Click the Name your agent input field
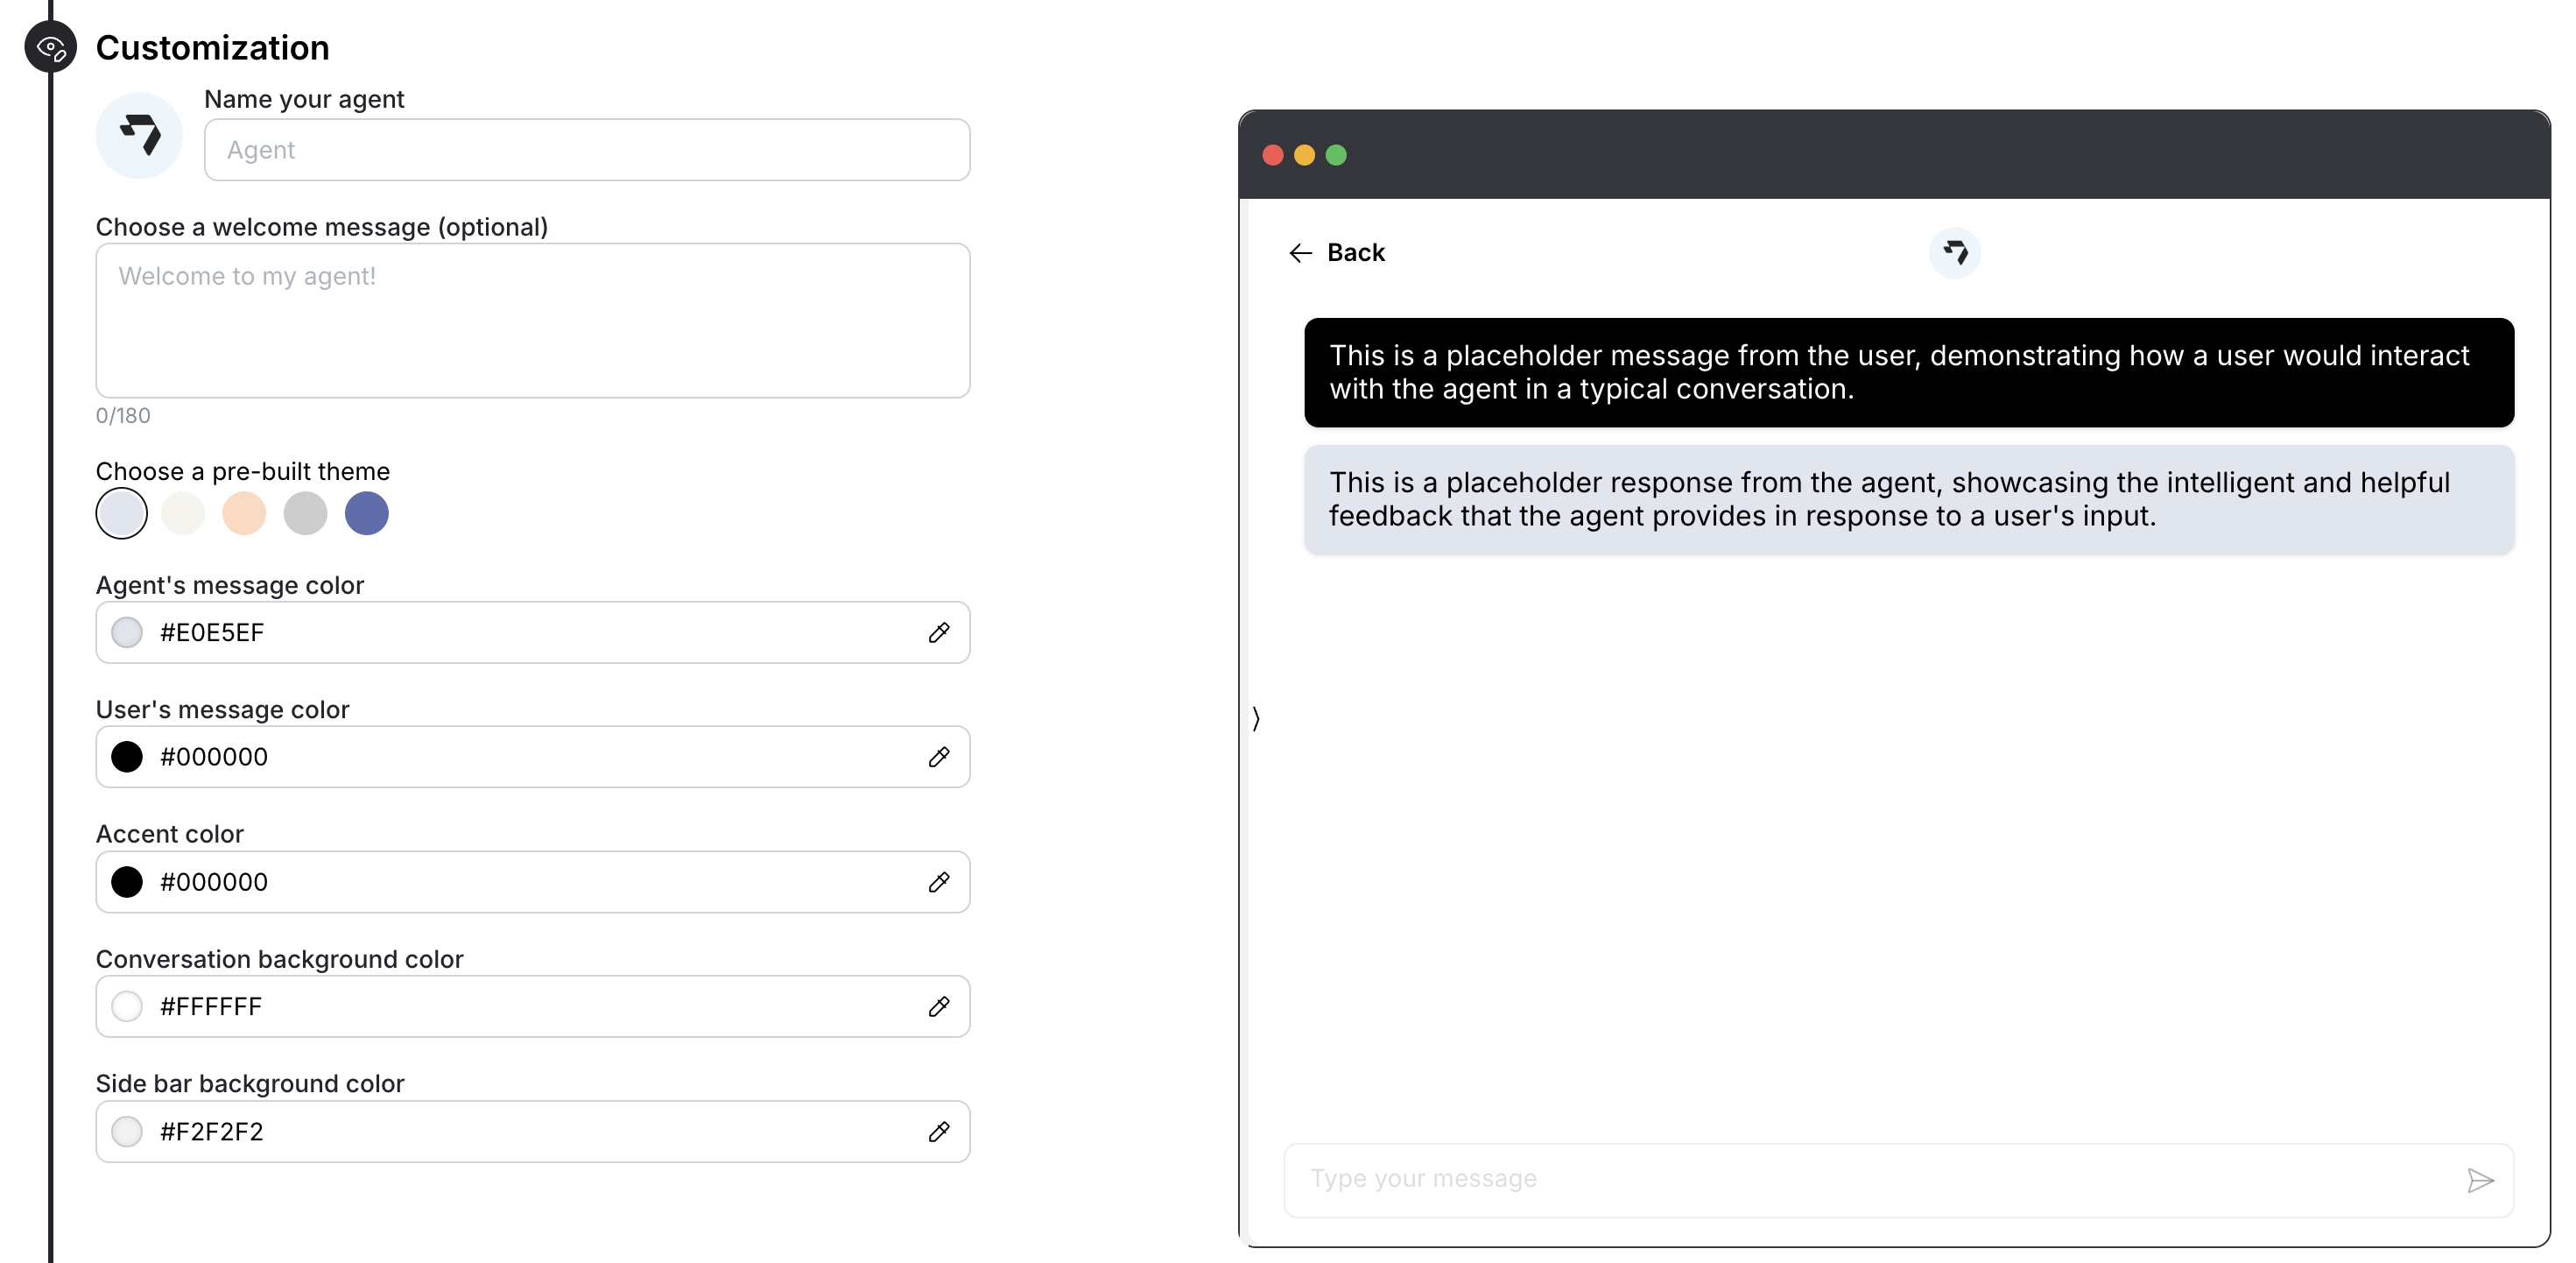This screenshot has width=2576, height=1263. [x=587, y=150]
